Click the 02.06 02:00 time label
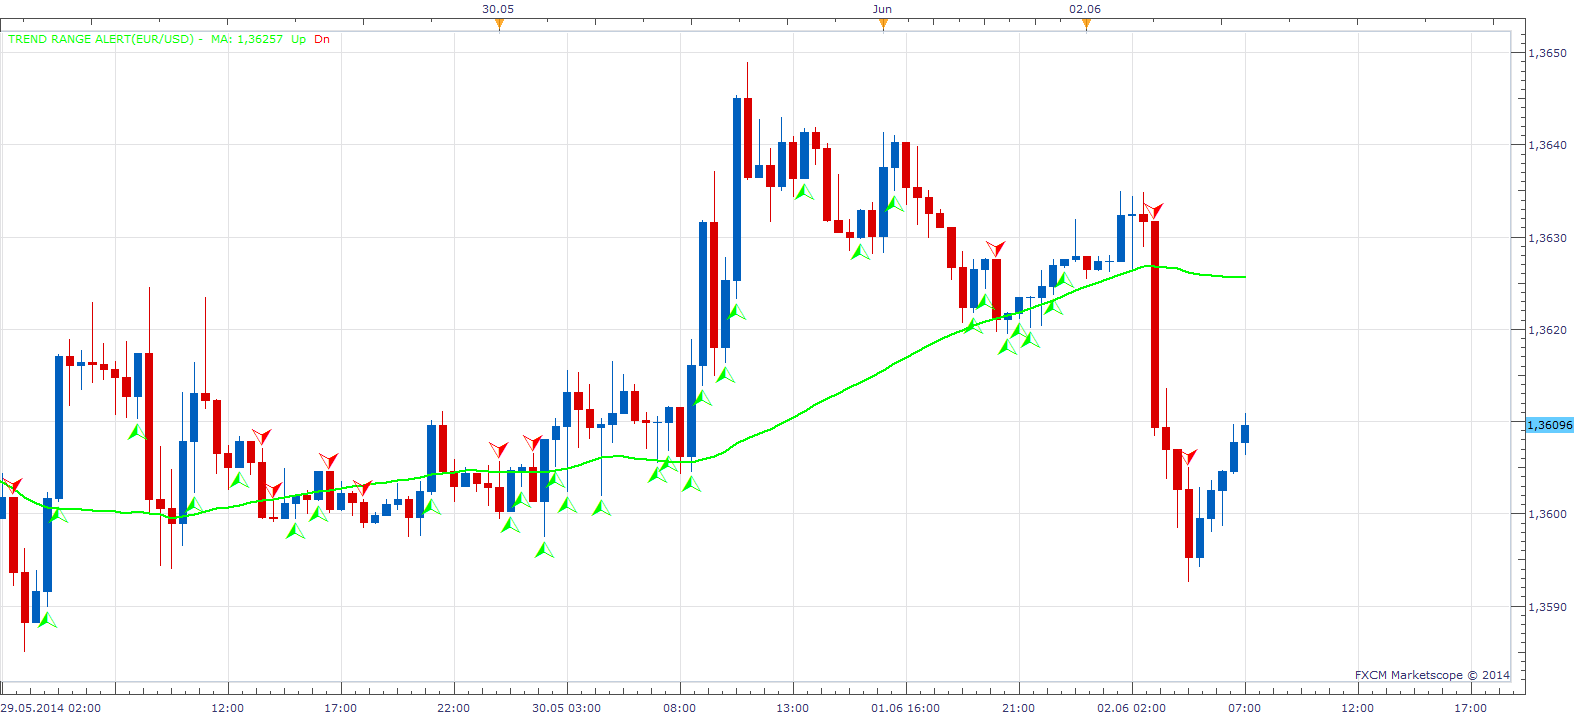Screen dimensions: 1583x720 point(1131,708)
